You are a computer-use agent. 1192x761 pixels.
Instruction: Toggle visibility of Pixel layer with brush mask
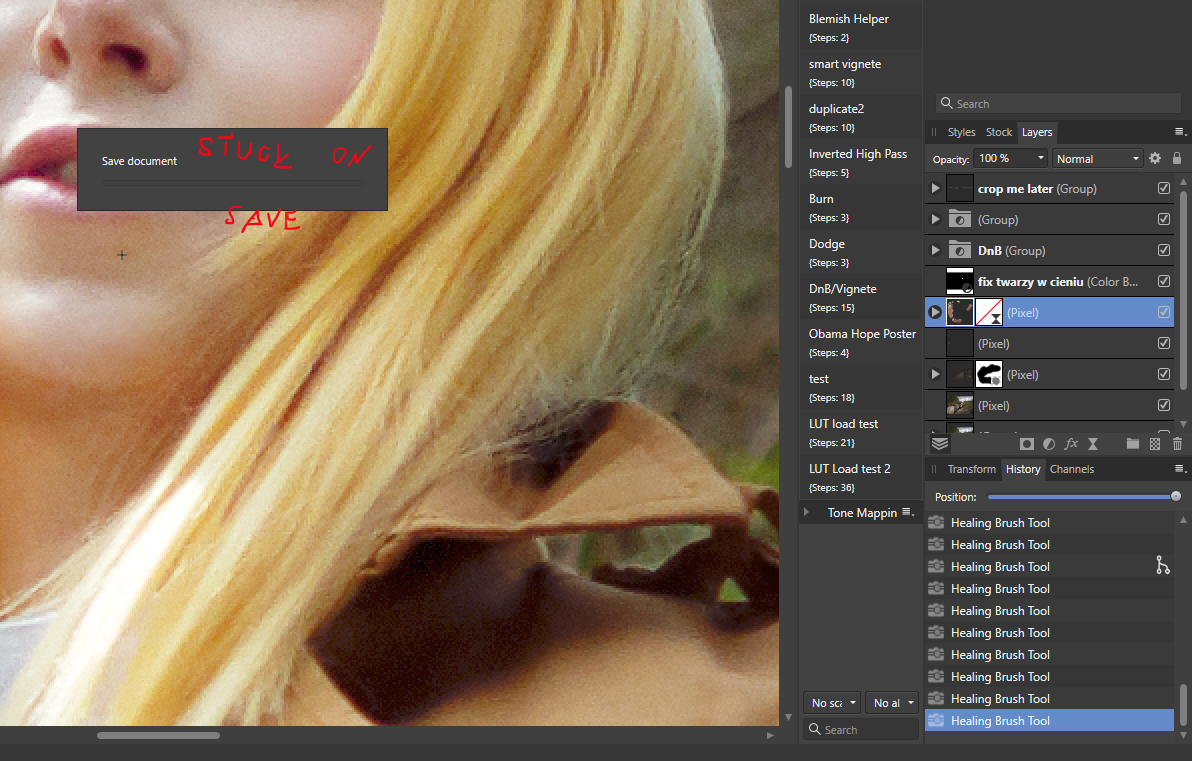coord(1164,374)
